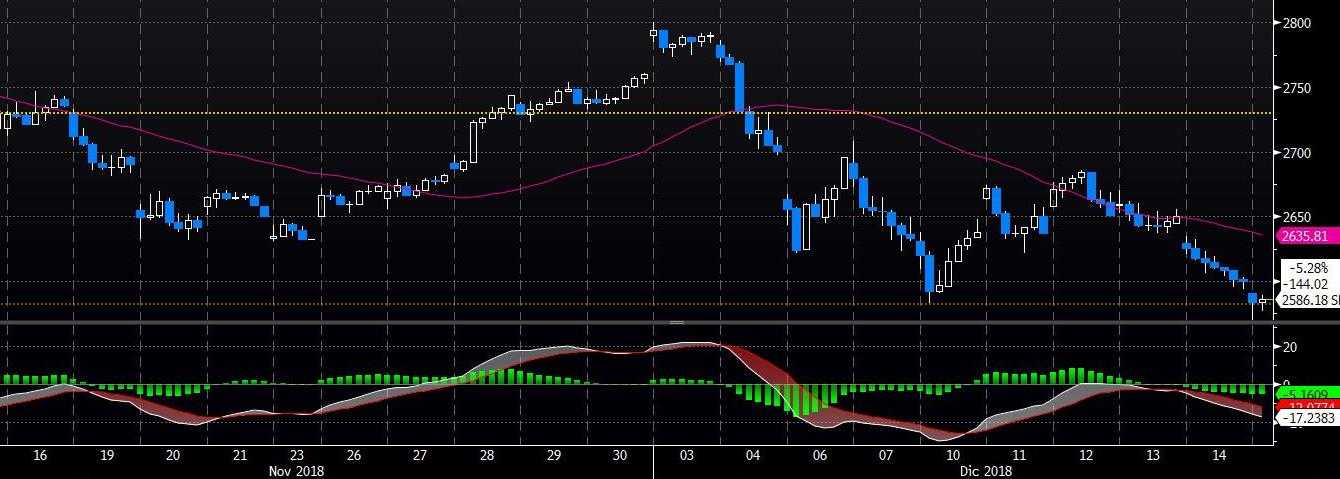The image size is (1340, 479).
Task: Click date label 03 on time axis
Action: [x=686, y=455]
